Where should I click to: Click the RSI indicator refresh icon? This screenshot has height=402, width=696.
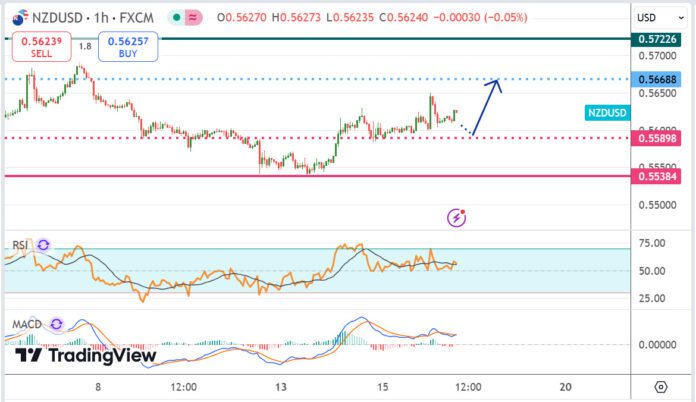tap(44, 243)
